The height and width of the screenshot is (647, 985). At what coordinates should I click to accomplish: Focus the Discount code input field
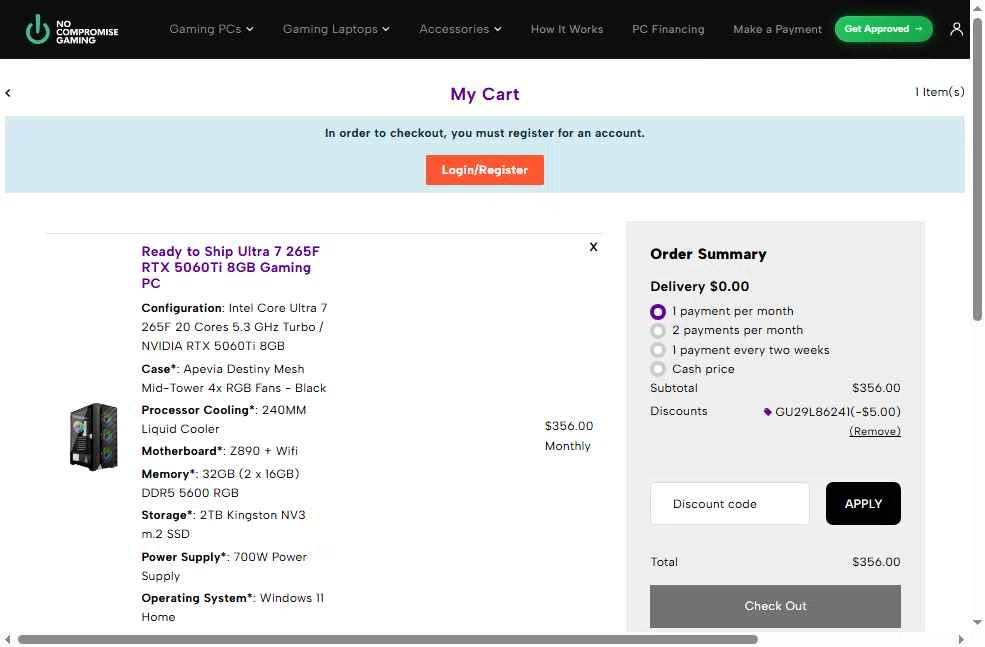[729, 503]
